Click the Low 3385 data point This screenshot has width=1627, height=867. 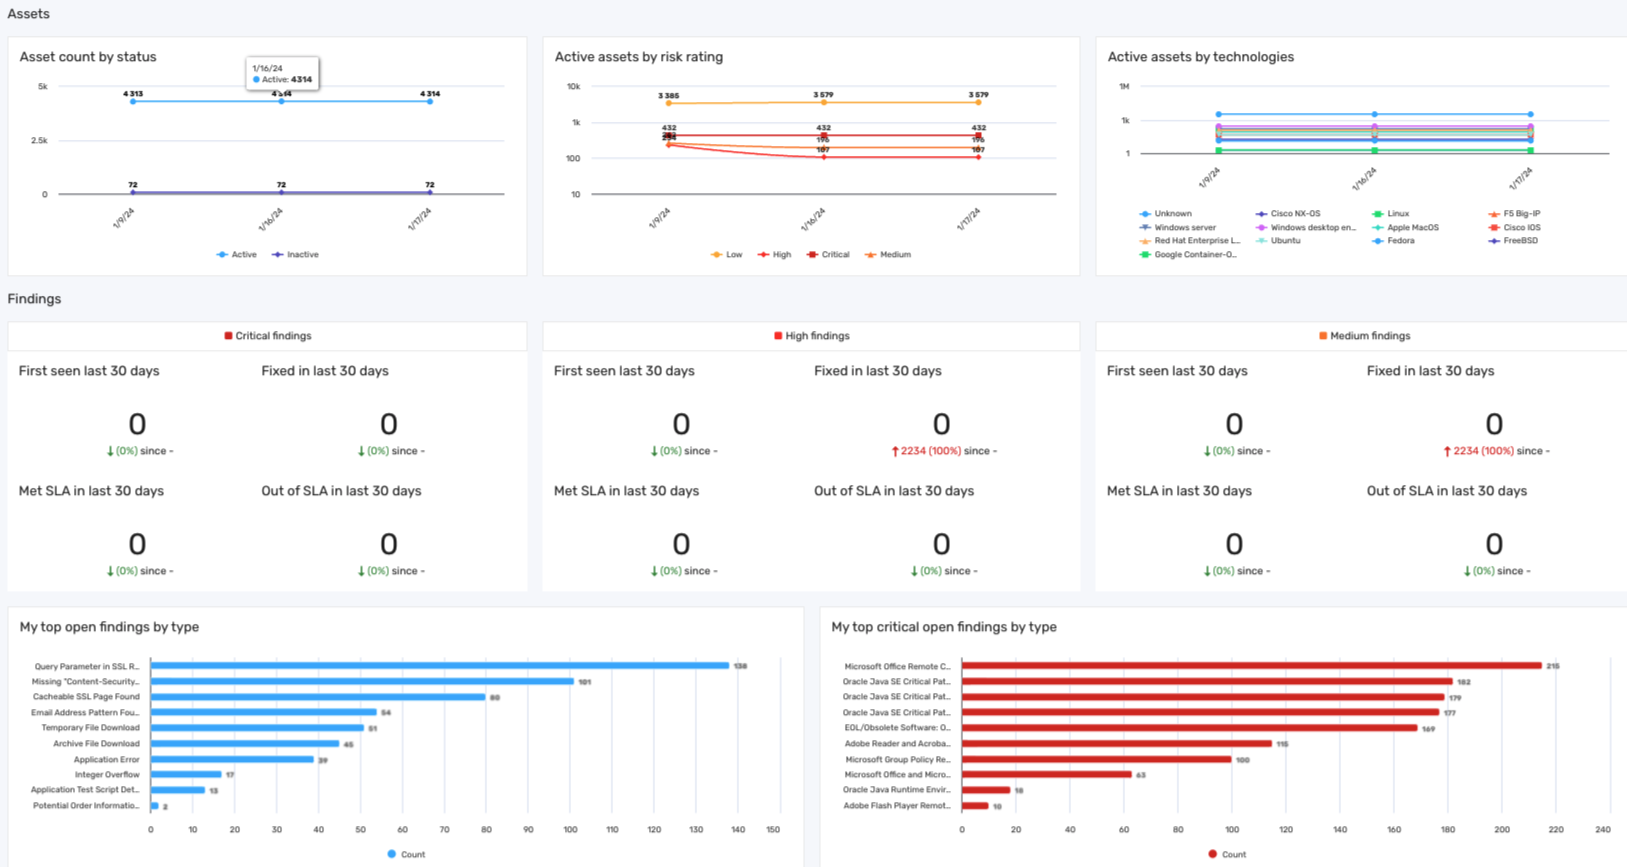tap(669, 103)
